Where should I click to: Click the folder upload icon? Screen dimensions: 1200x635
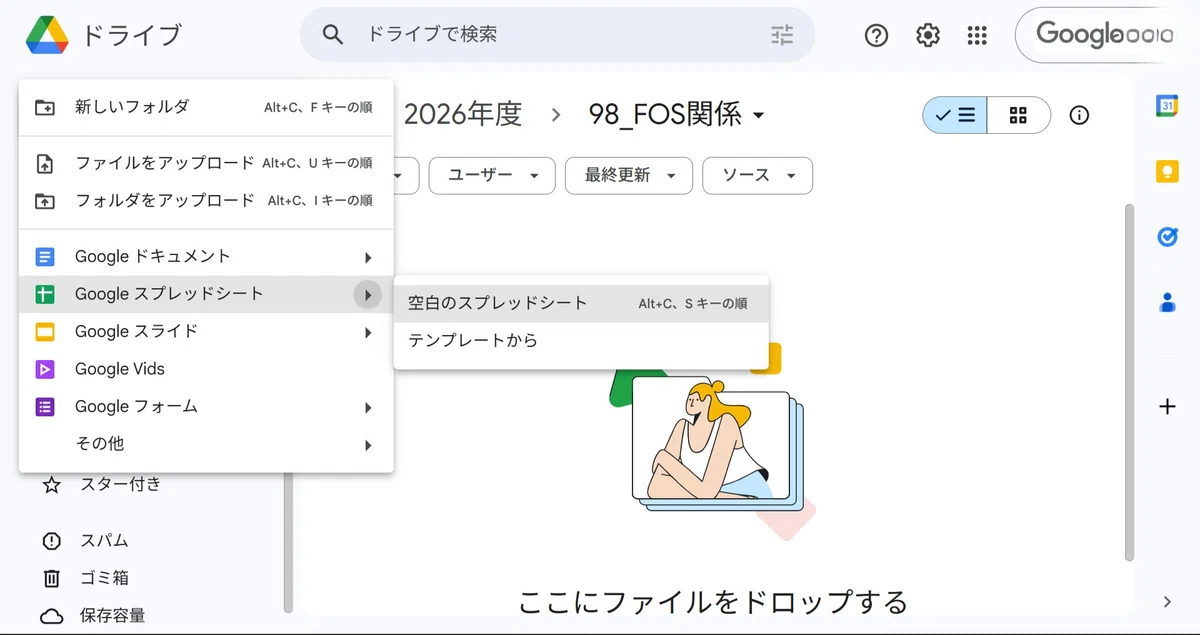click(x=45, y=200)
